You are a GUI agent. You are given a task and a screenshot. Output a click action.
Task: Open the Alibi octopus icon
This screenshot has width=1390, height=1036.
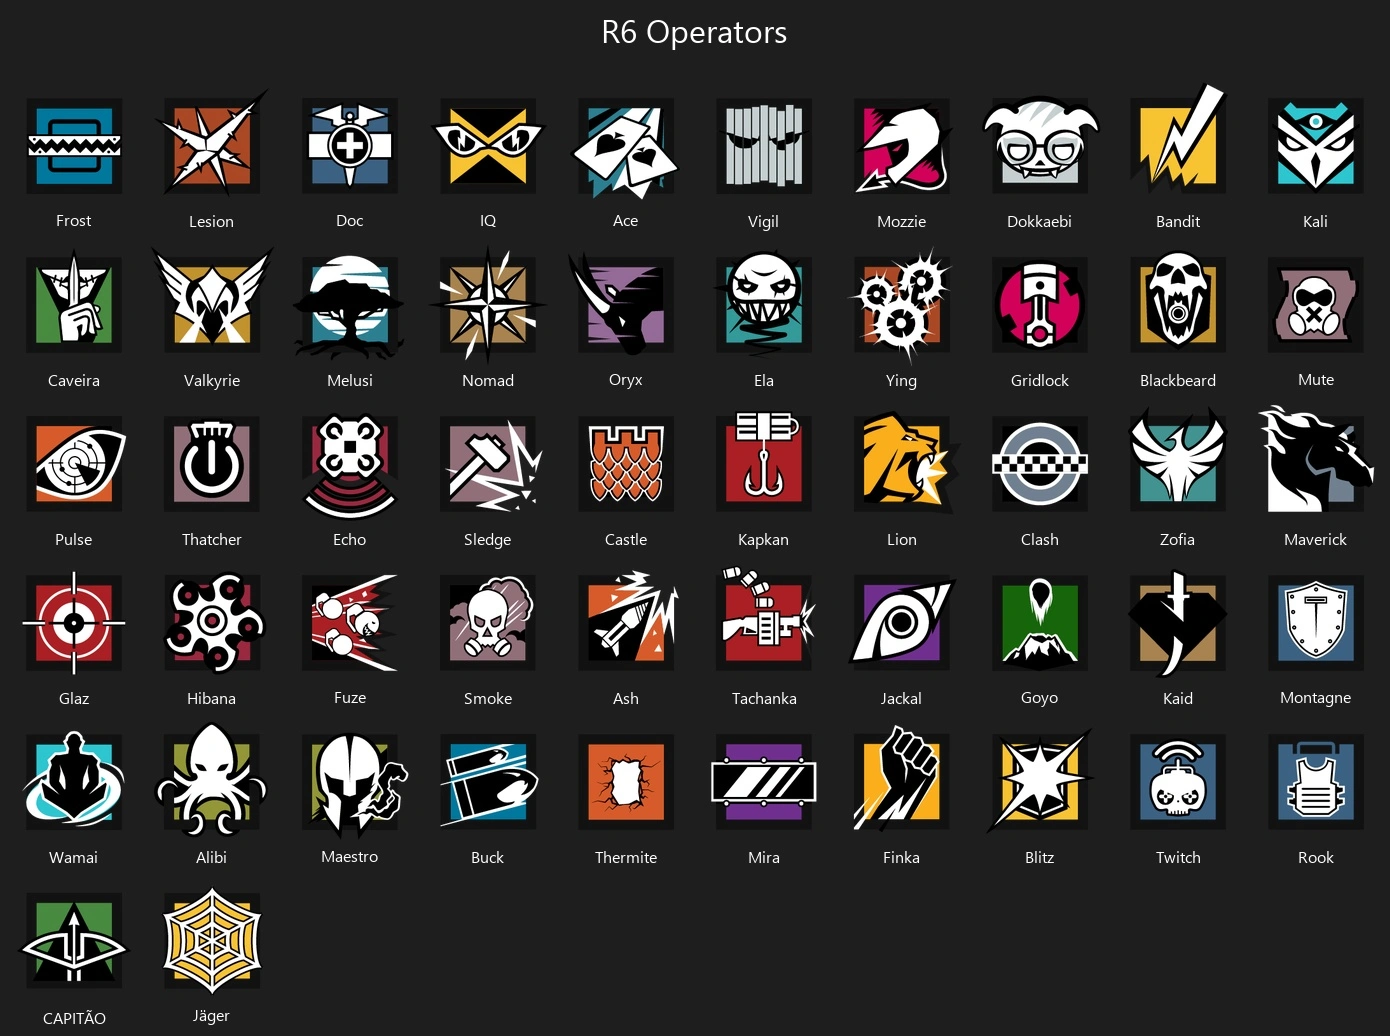[212, 780]
